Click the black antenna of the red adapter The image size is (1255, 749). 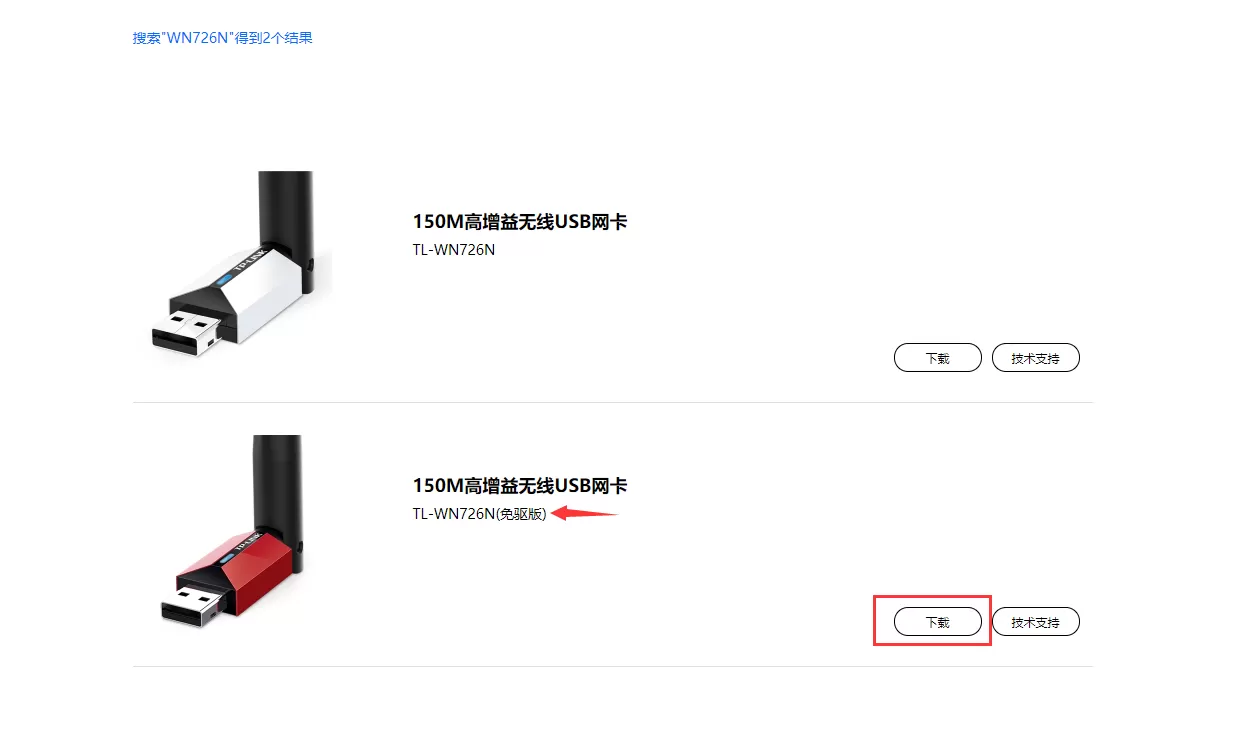pyautogui.click(x=277, y=485)
